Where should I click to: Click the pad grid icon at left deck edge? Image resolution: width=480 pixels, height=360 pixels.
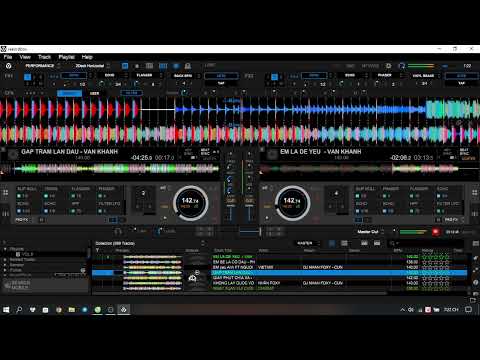(x=5, y=193)
